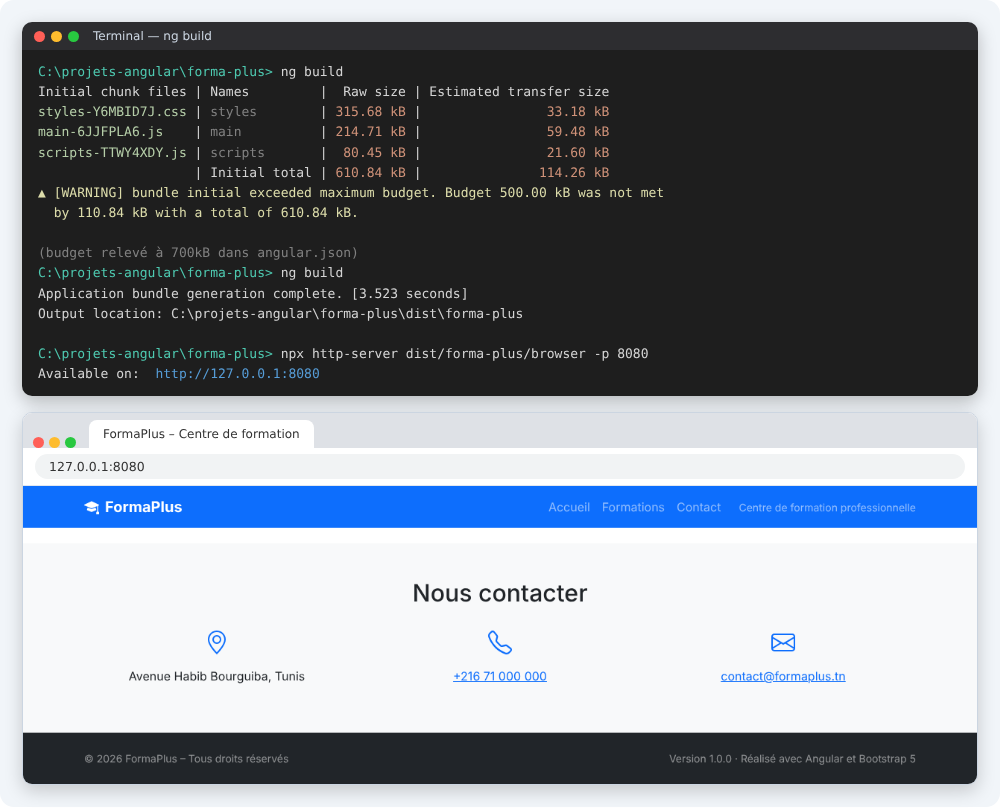The width and height of the screenshot is (1000, 808).
Task: Click the warning triangle icon in terminal
Action: (42, 193)
